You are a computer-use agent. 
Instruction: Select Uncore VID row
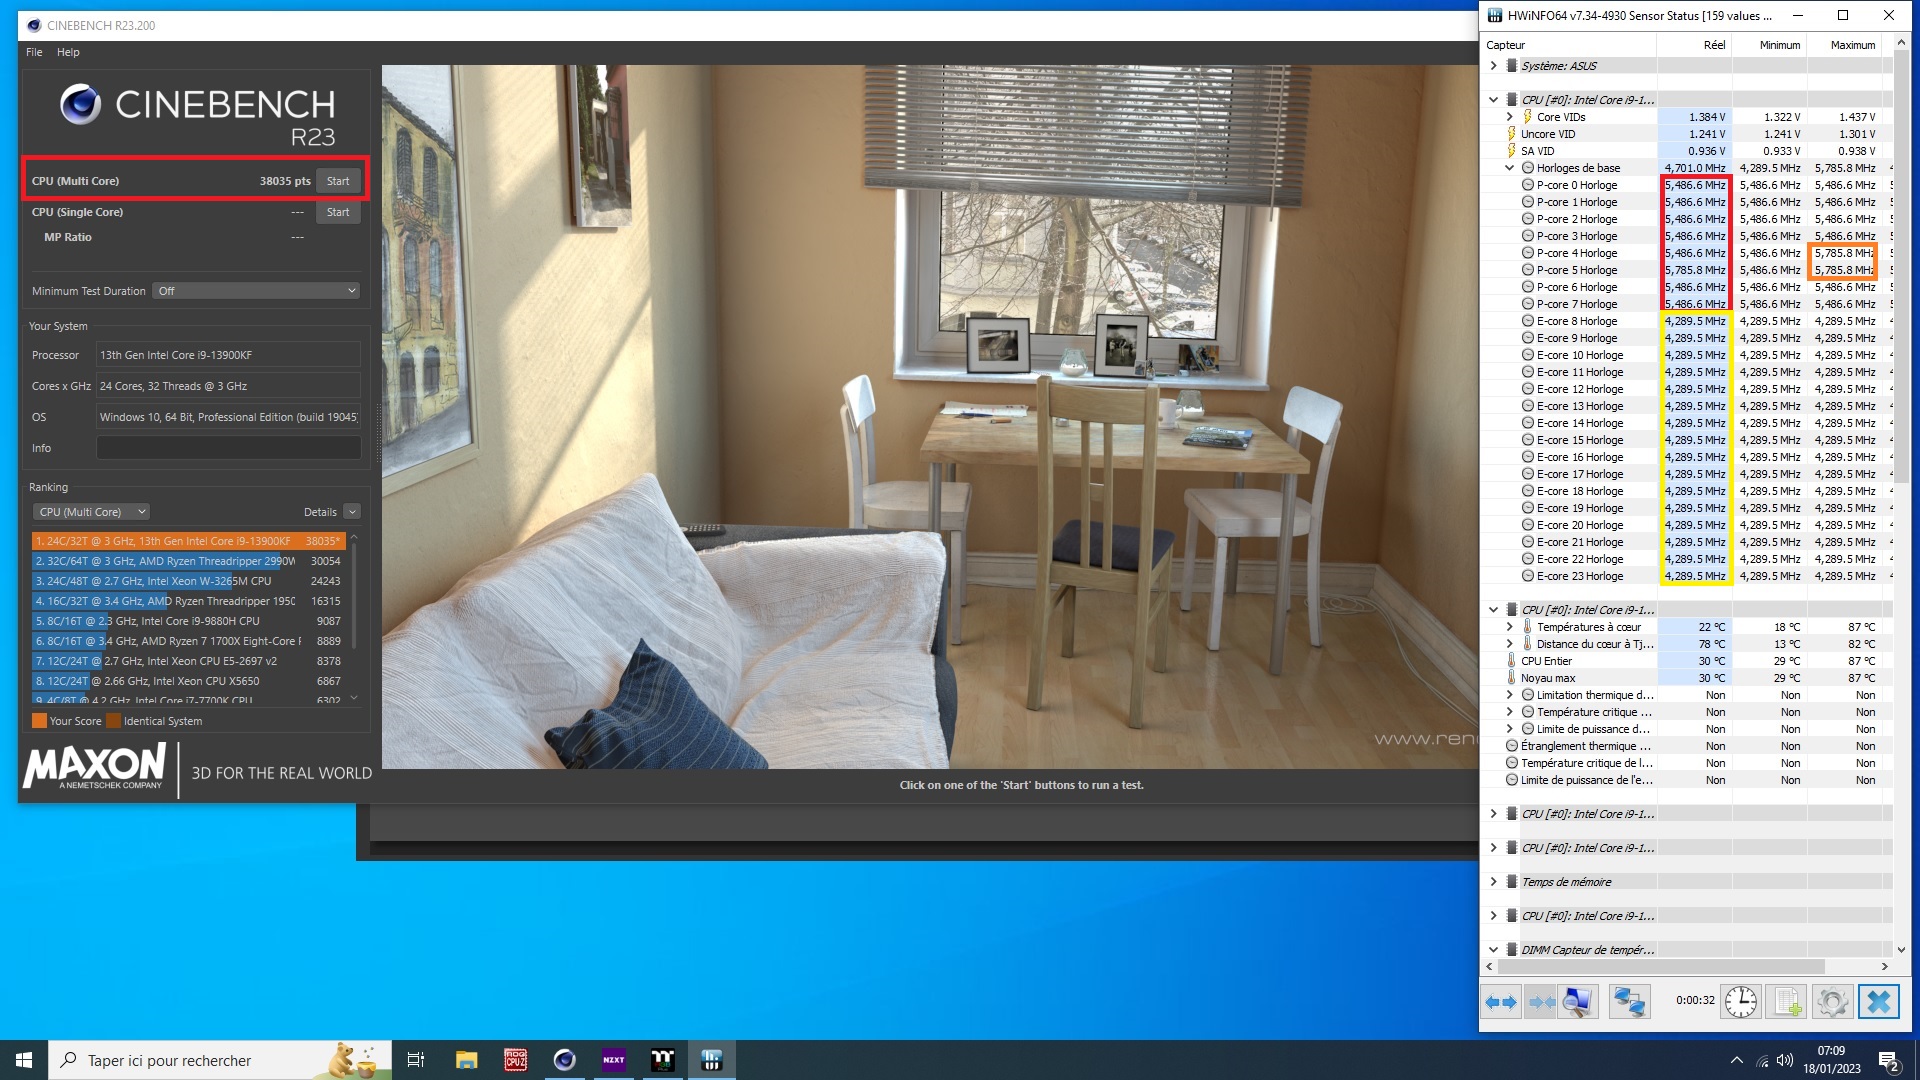click(1687, 134)
